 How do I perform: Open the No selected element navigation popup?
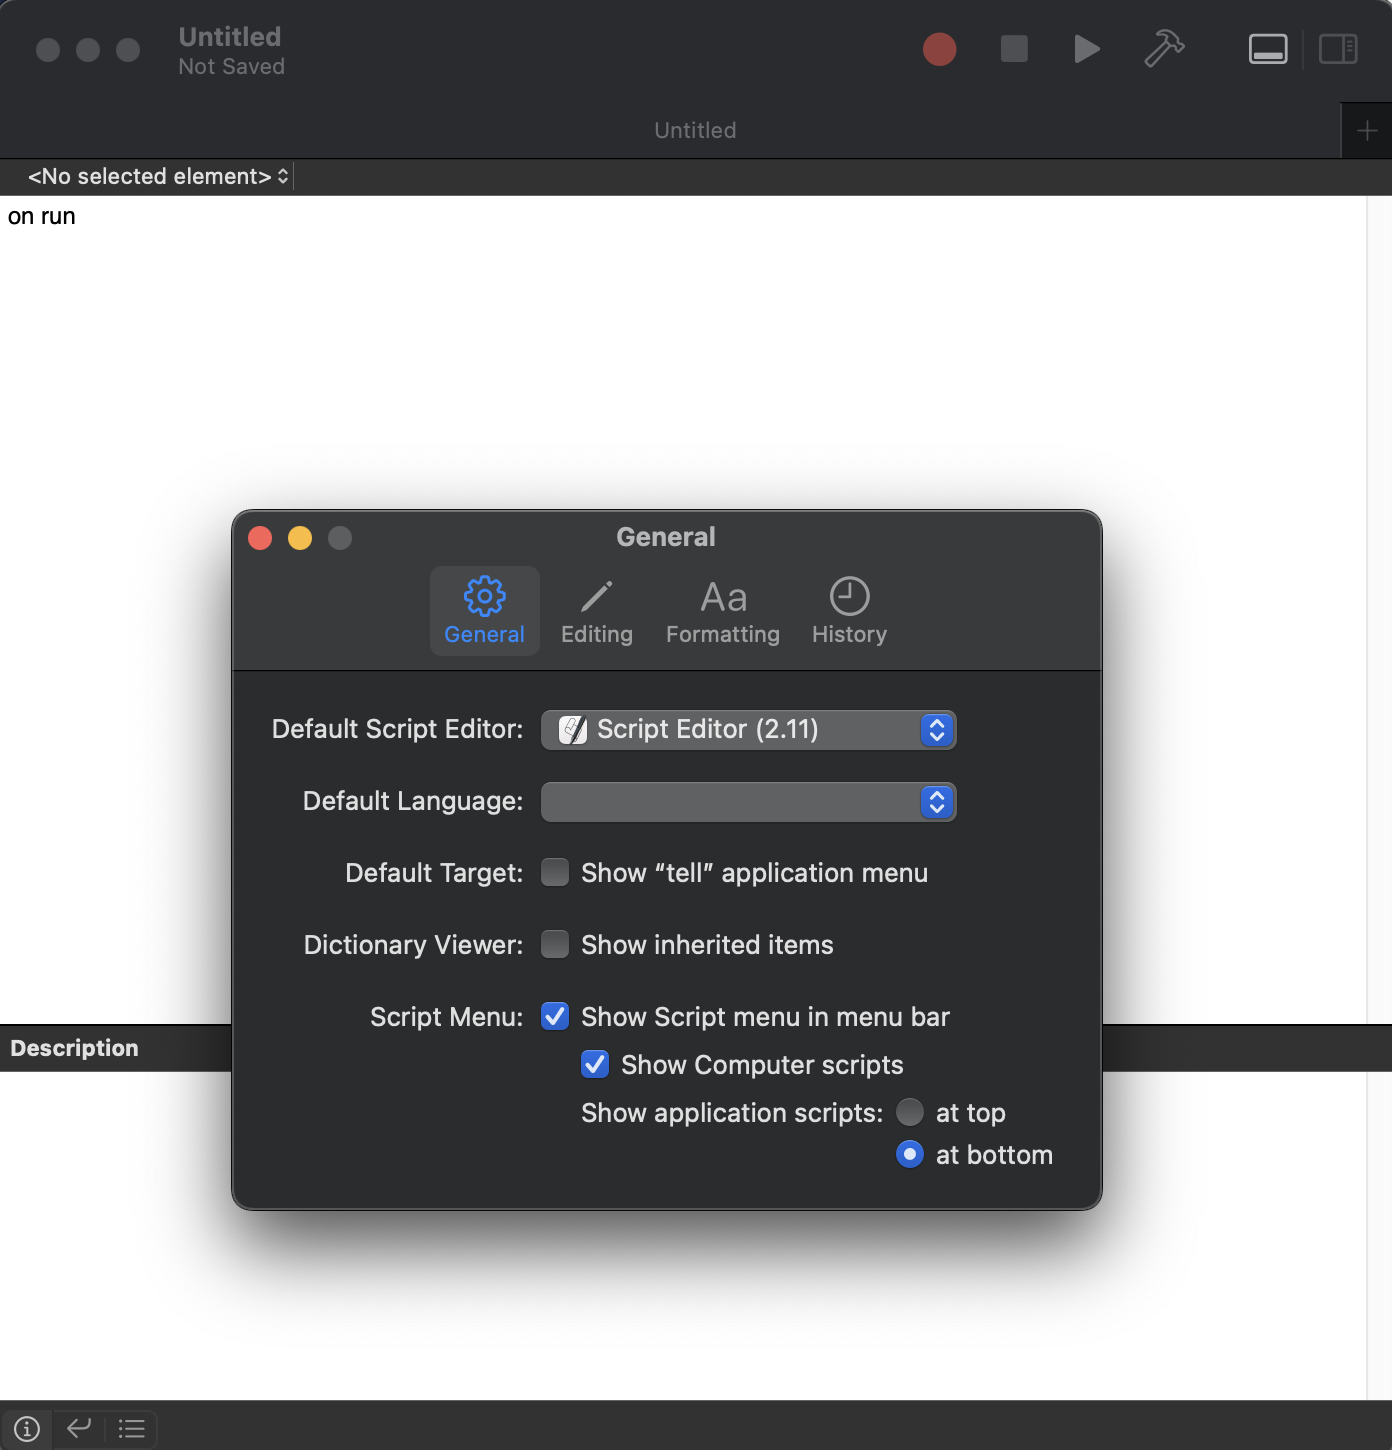pyautogui.click(x=159, y=177)
